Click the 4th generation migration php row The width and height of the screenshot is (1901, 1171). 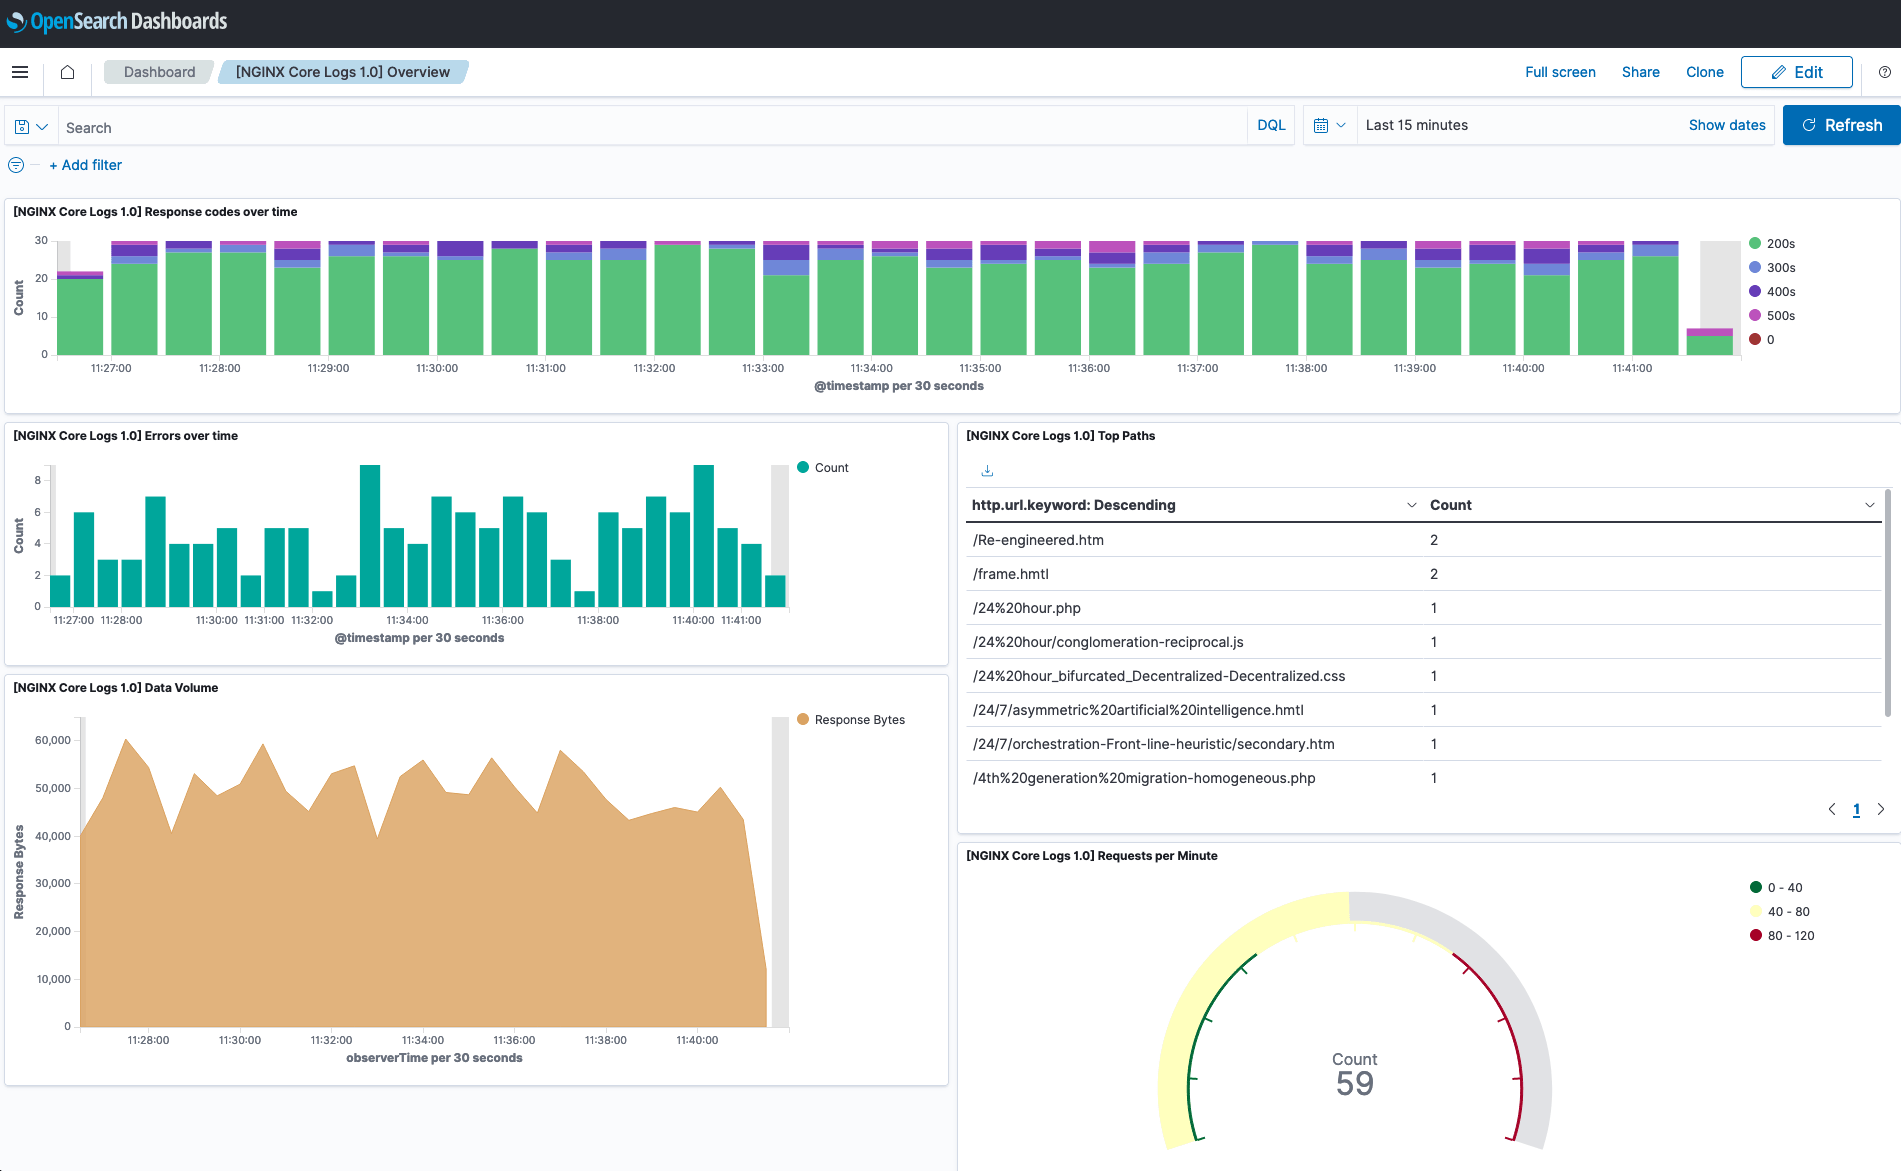1424,778
